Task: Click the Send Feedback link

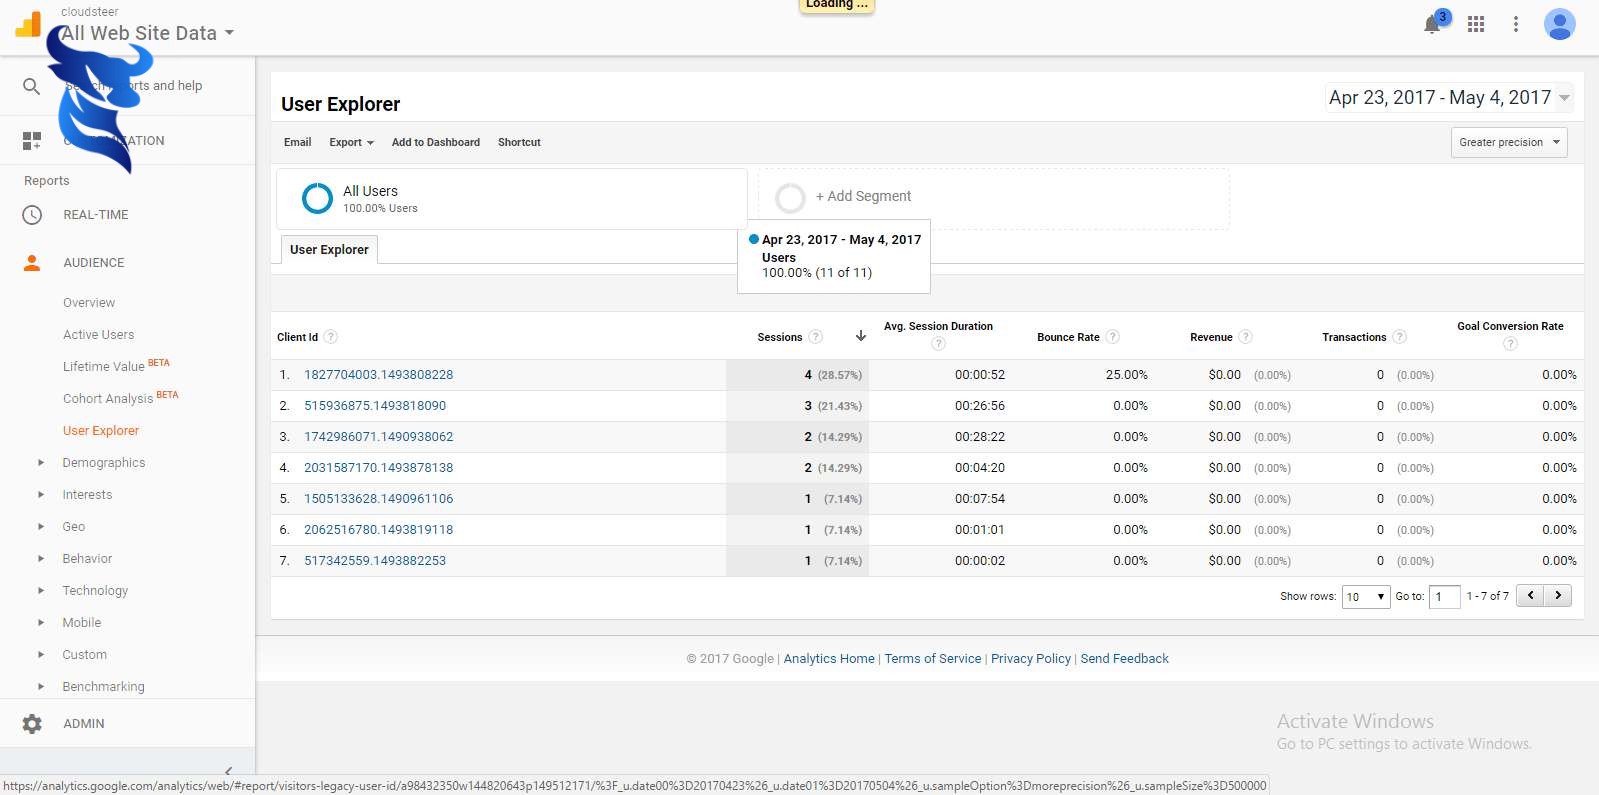Action: (x=1124, y=659)
